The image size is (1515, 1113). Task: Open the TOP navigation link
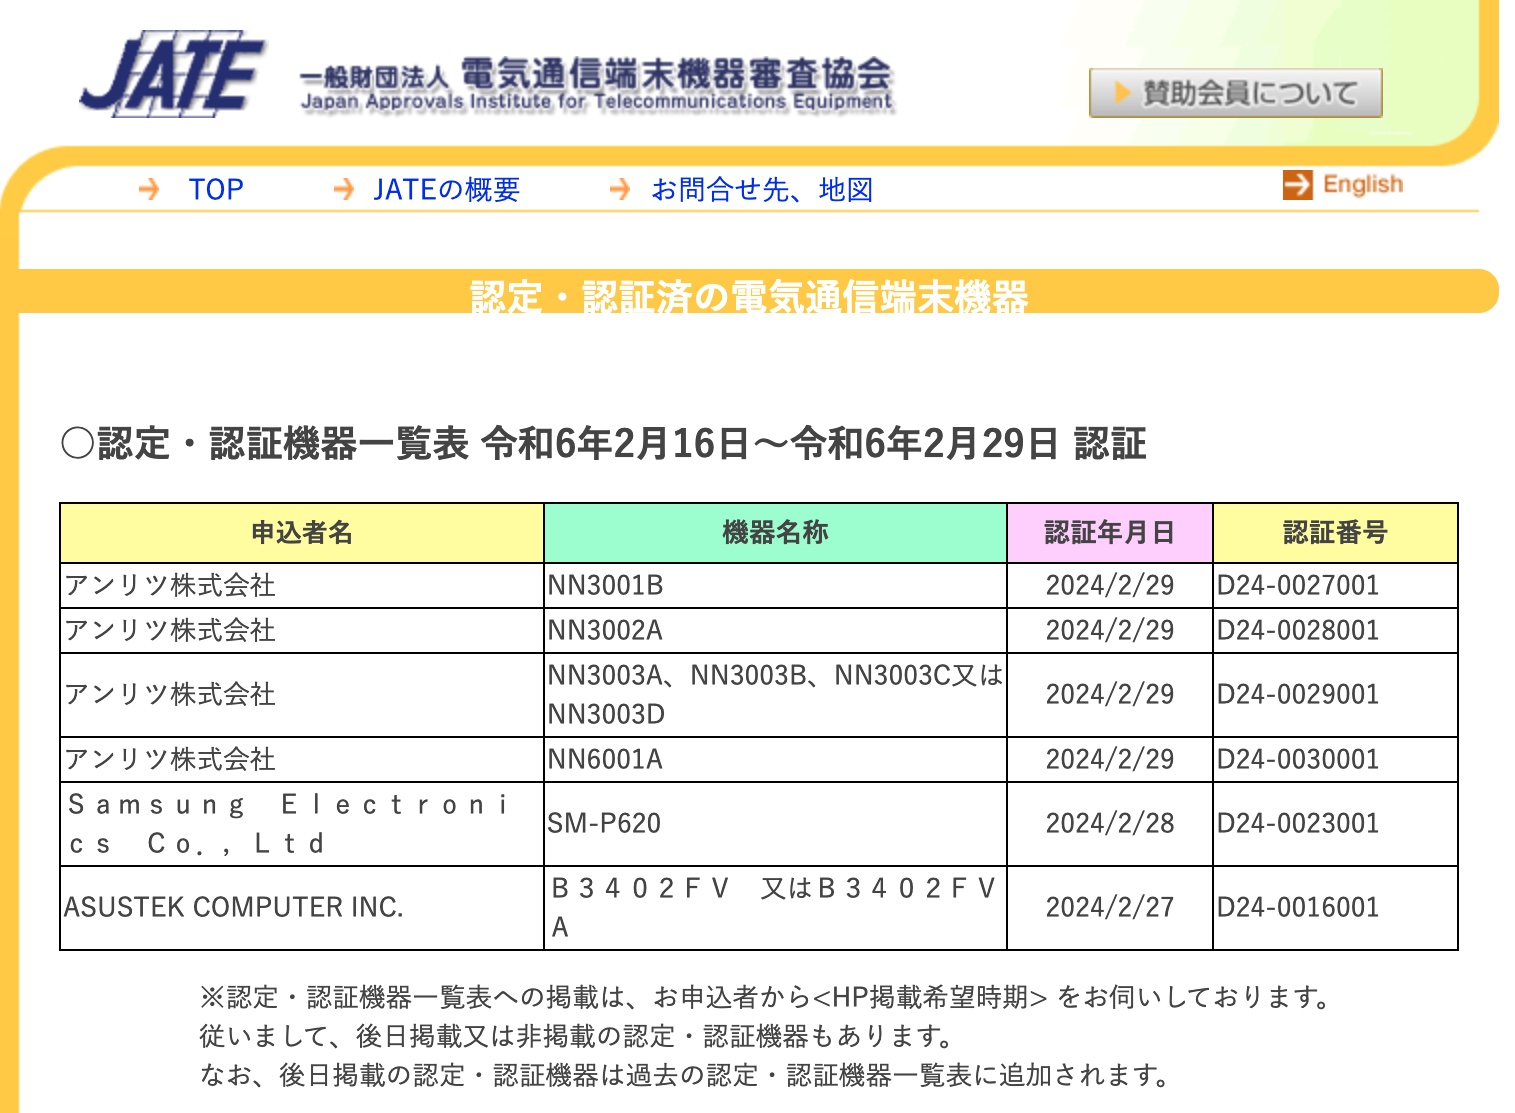pyautogui.click(x=216, y=189)
